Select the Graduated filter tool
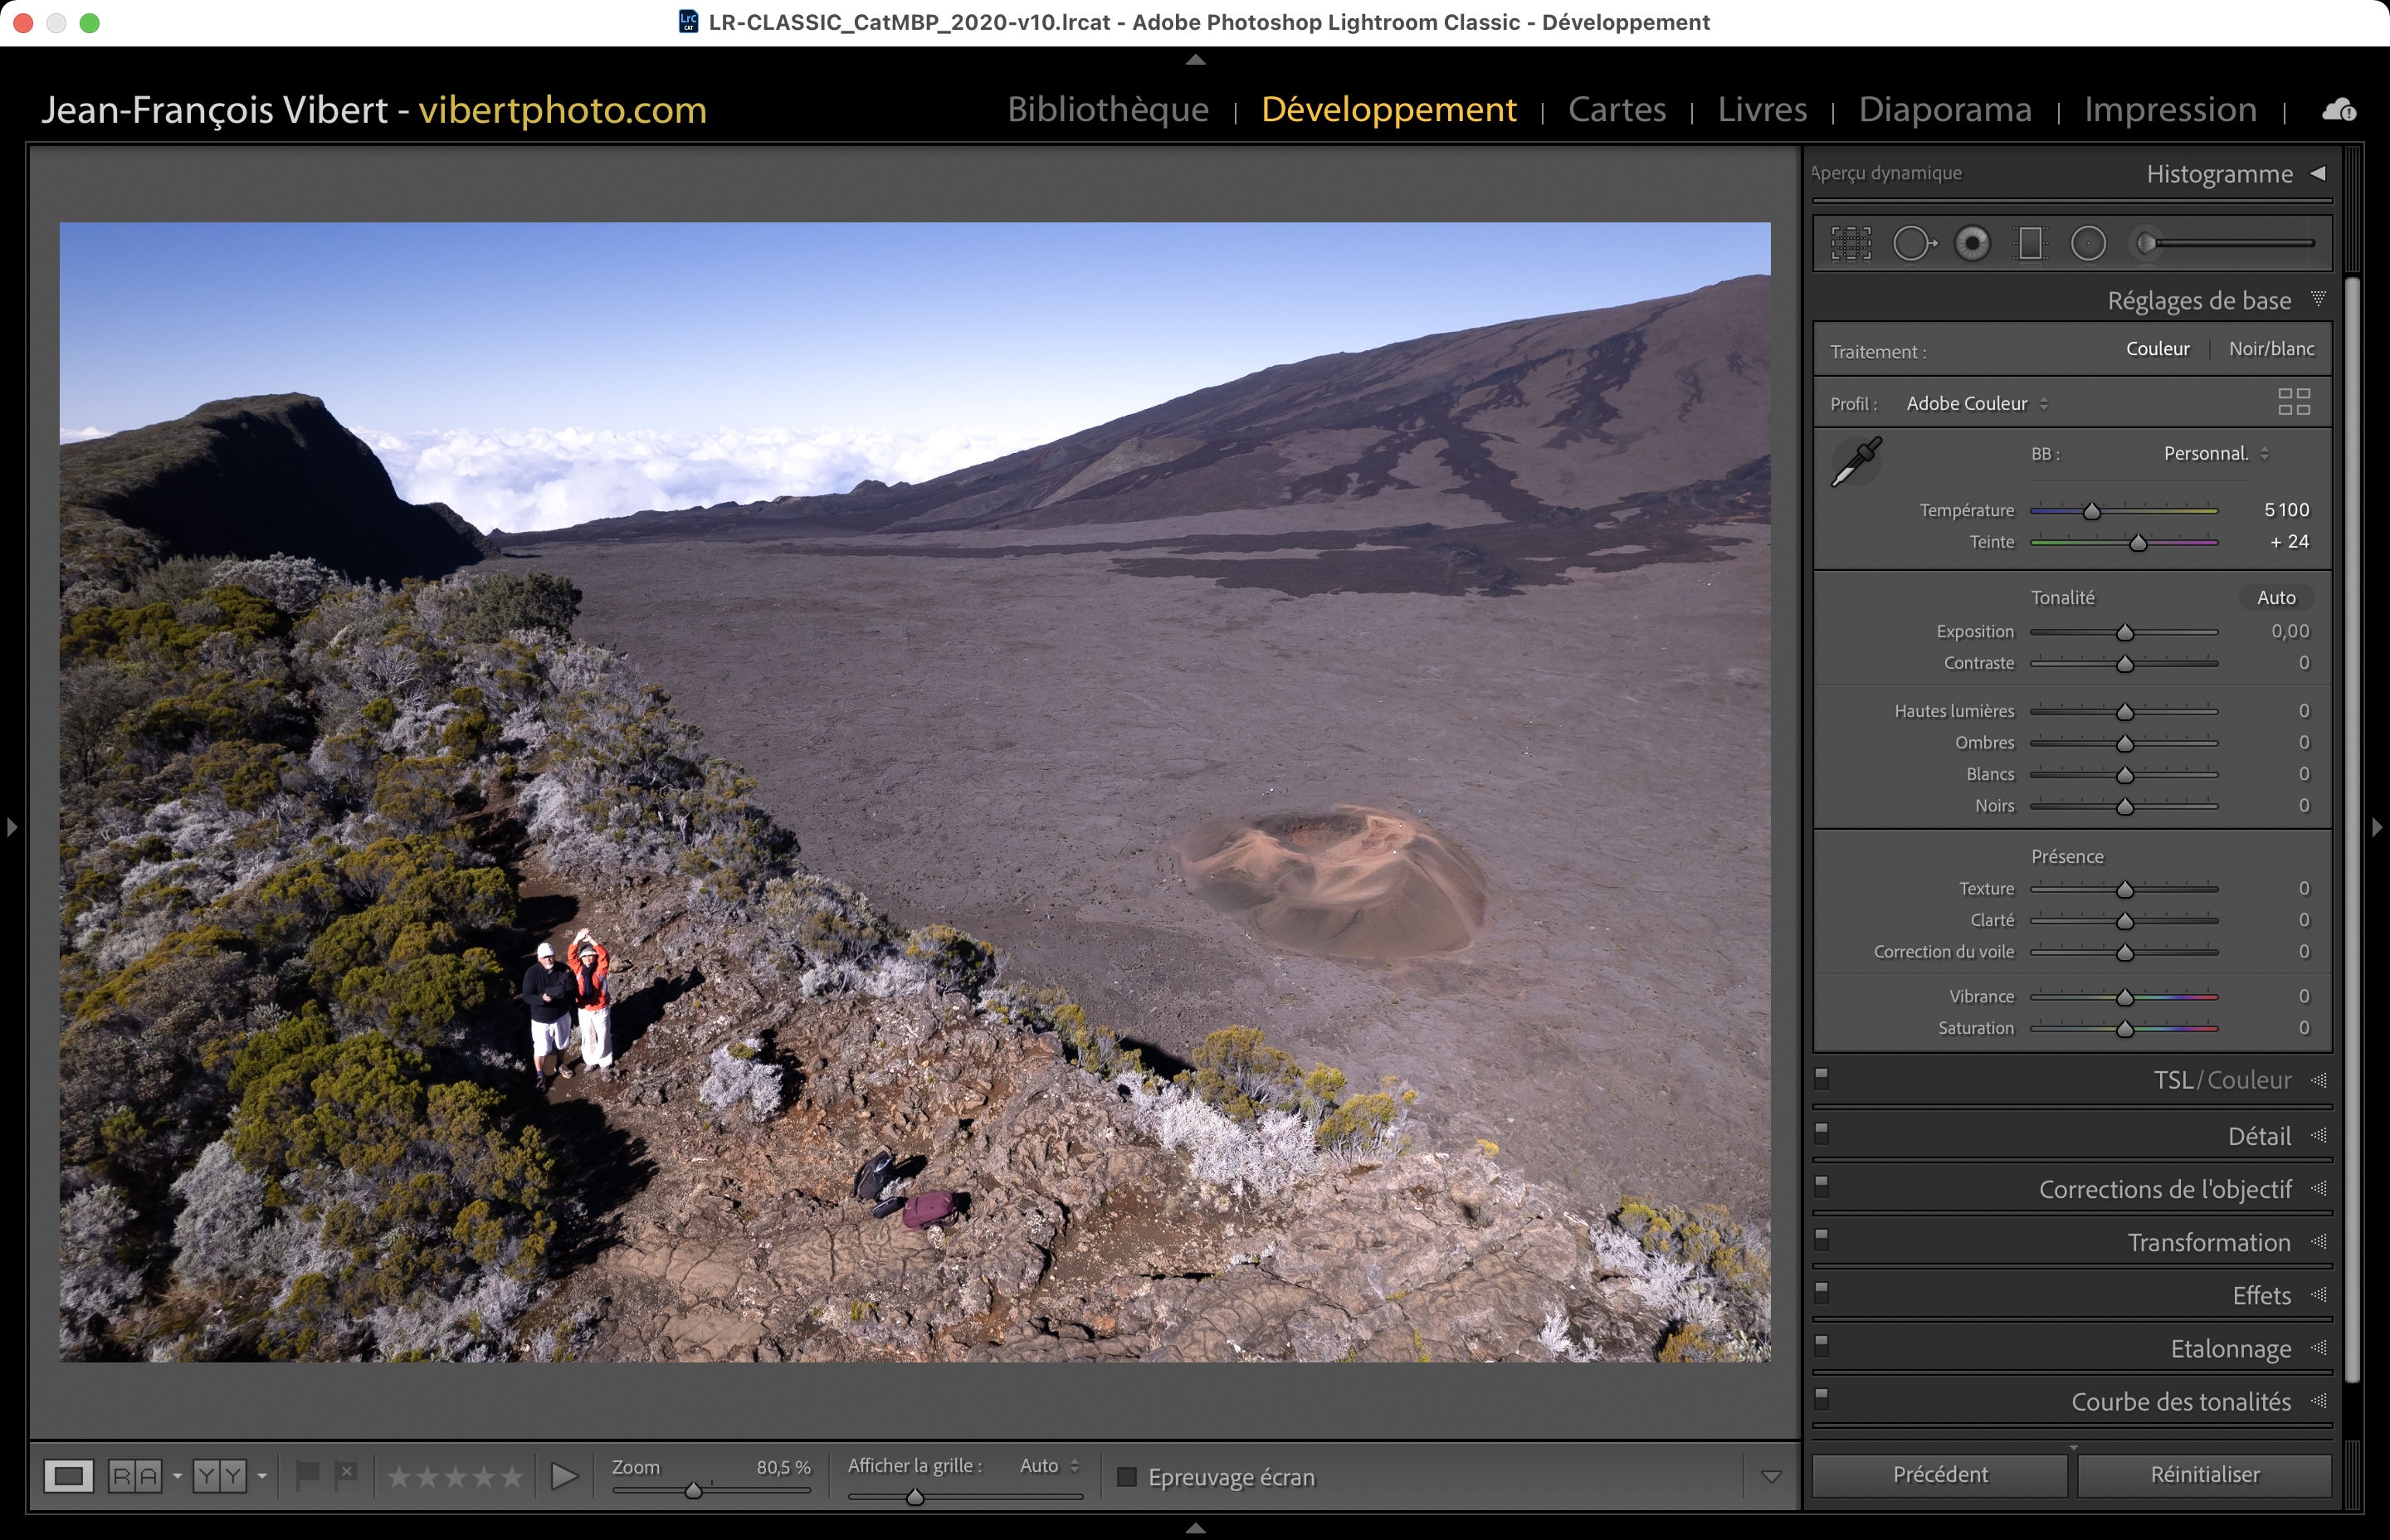 point(2030,243)
